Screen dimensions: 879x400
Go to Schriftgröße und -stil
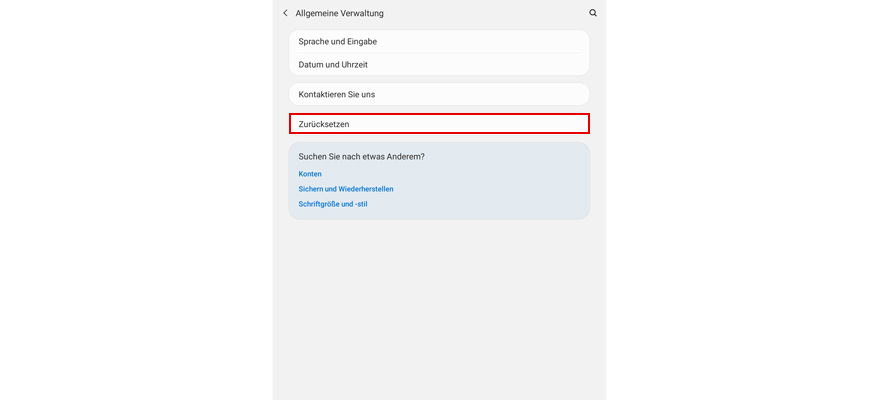coord(333,204)
